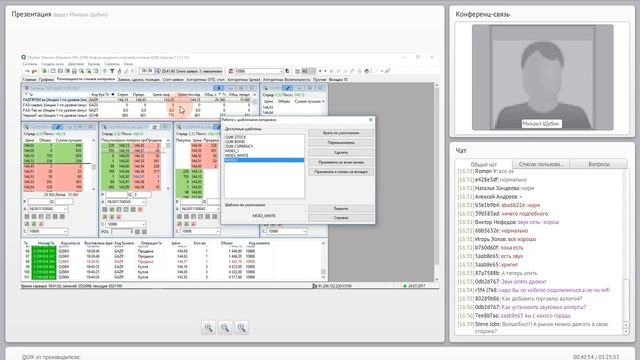640x360 pixels.
Task: Switch to the 'Графики' QUIK tab
Action: (x=47, y=80)
